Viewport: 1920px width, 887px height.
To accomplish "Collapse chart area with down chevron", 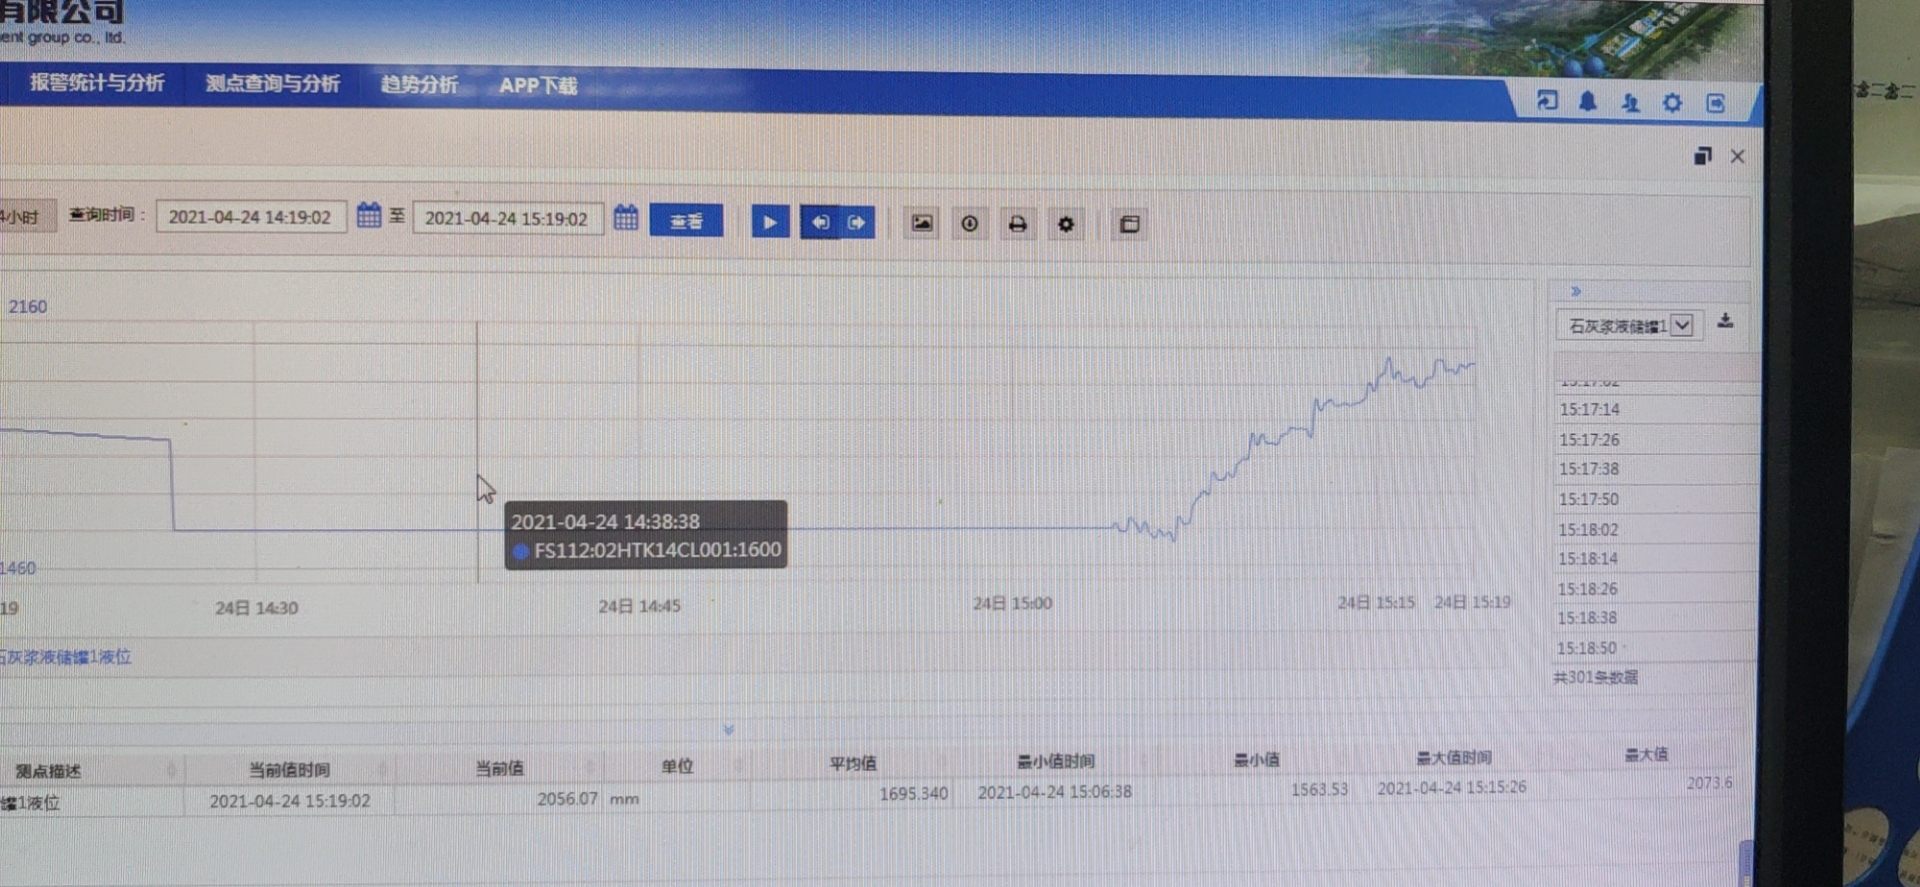I will [728, 729].
